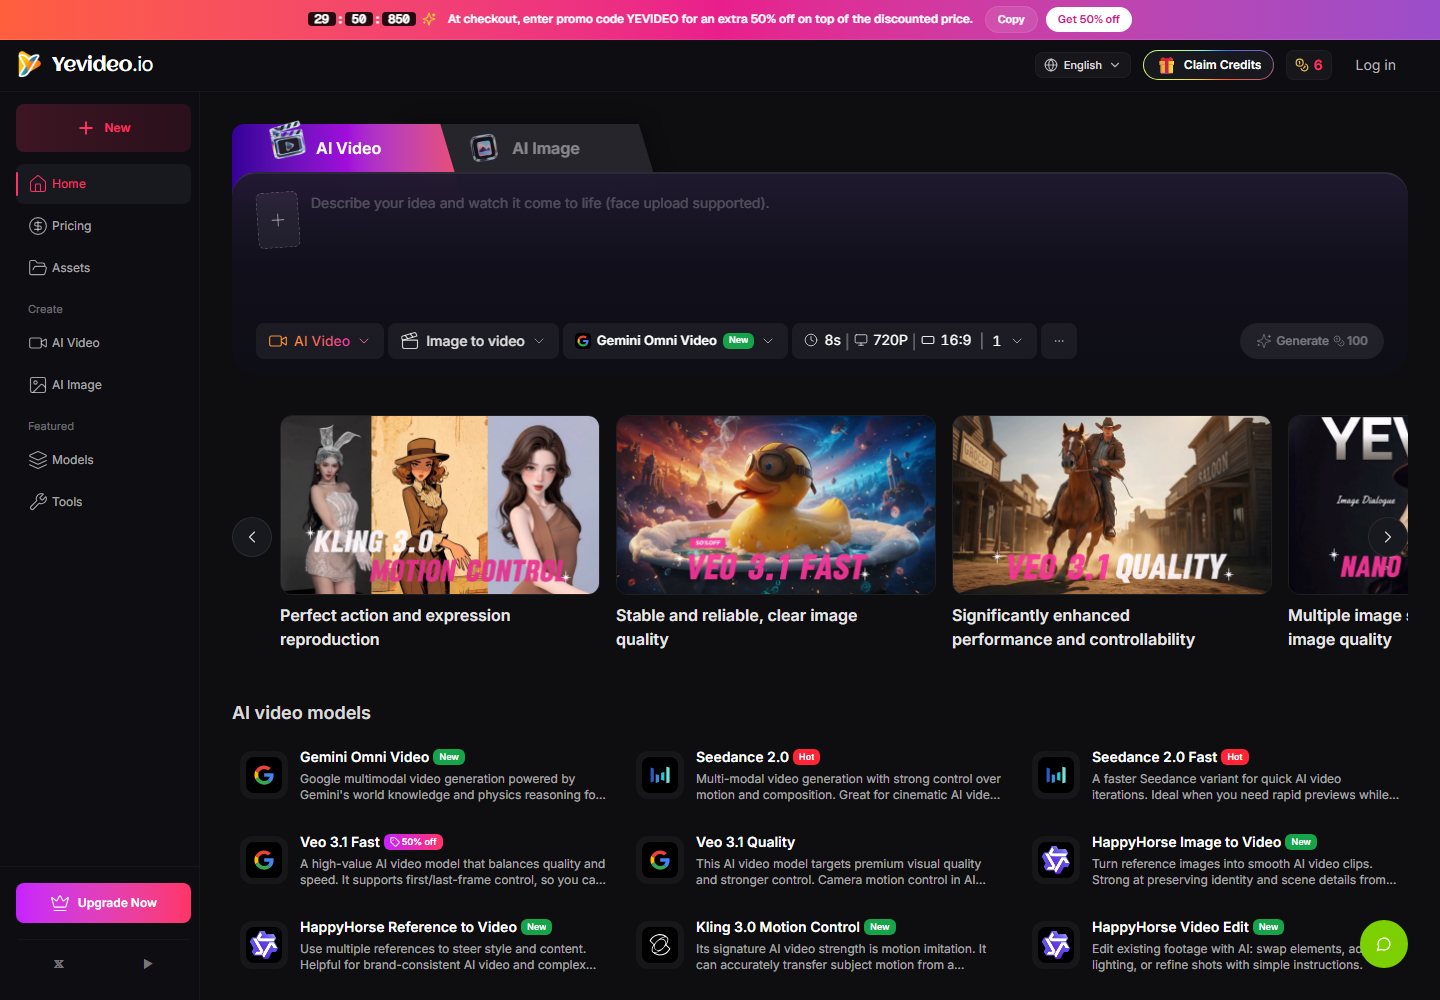Open the Gemini Omni Video title link
The height and width of the screenshot is (1000, 1440).
(x=364, y=757)
